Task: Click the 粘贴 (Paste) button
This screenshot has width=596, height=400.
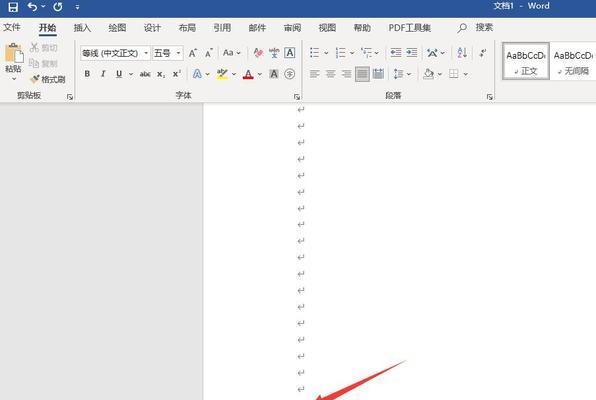Action: click(14, 62)
